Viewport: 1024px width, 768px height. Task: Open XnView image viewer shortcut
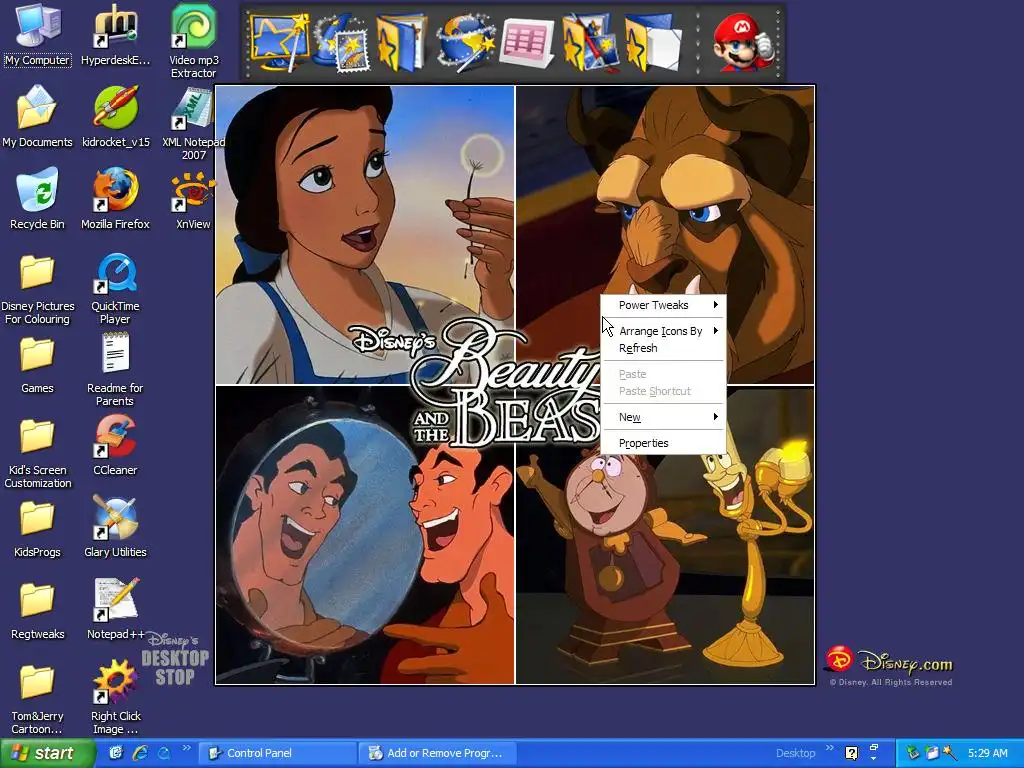(193, 199)
